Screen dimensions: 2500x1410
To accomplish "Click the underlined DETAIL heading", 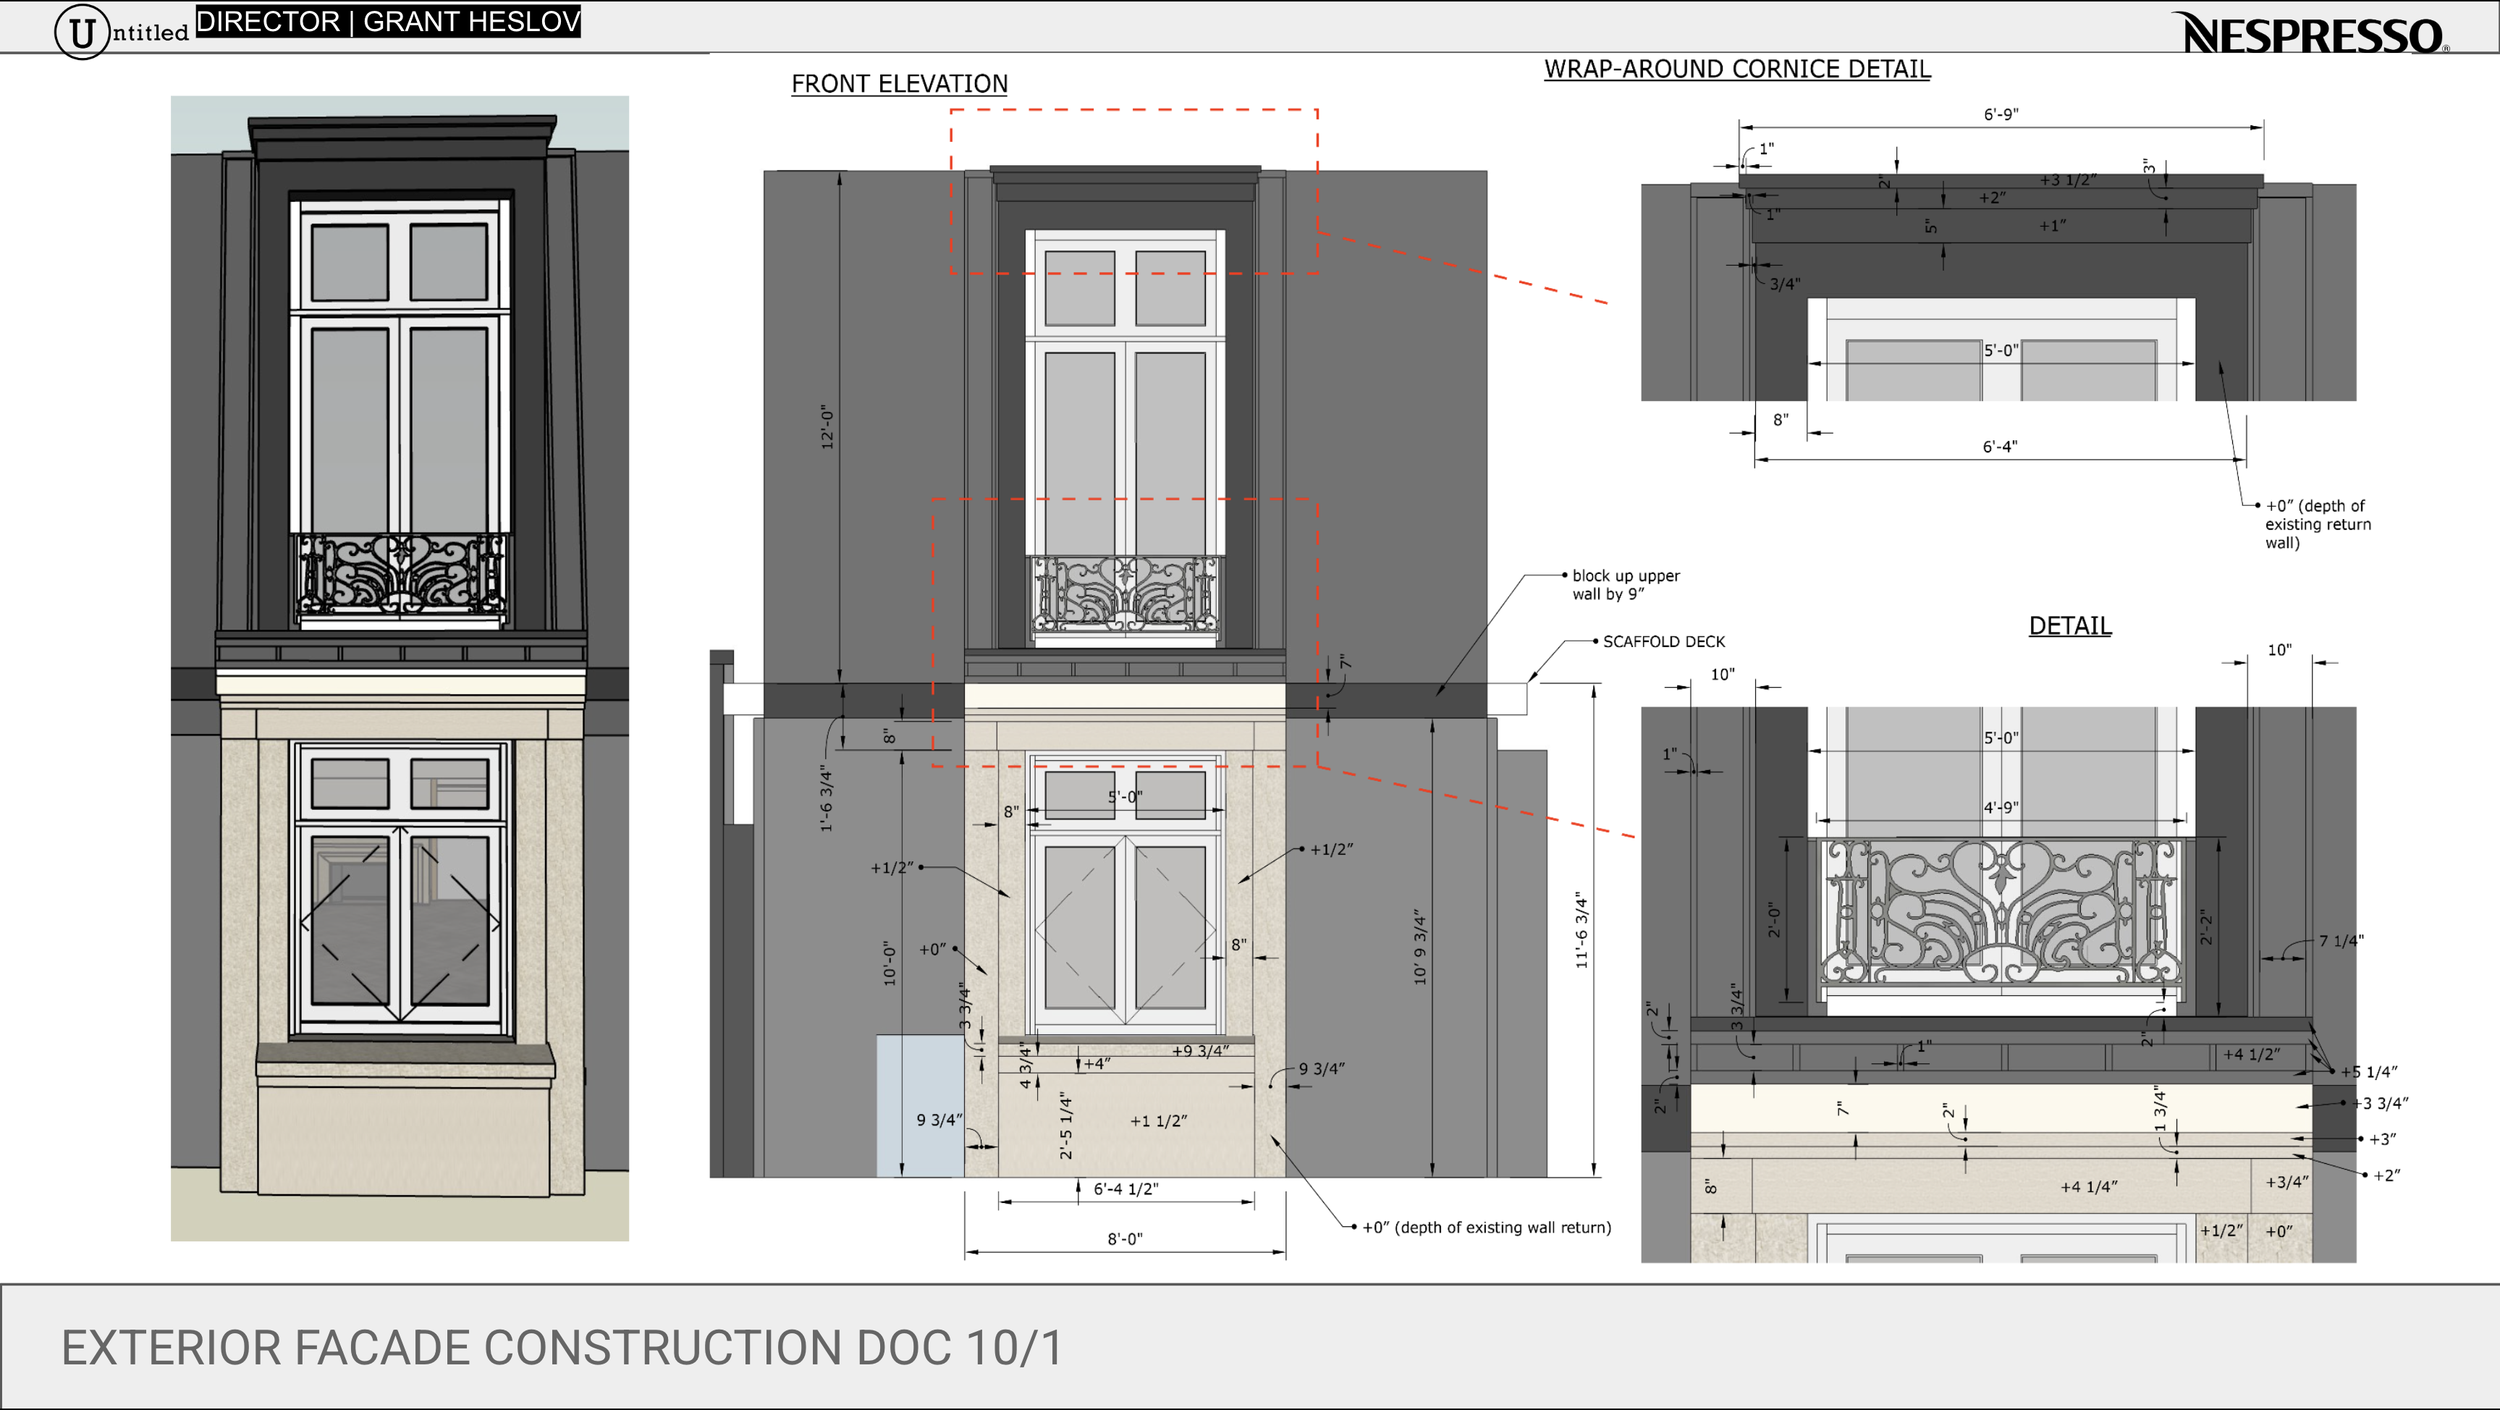I will 2069,626.
